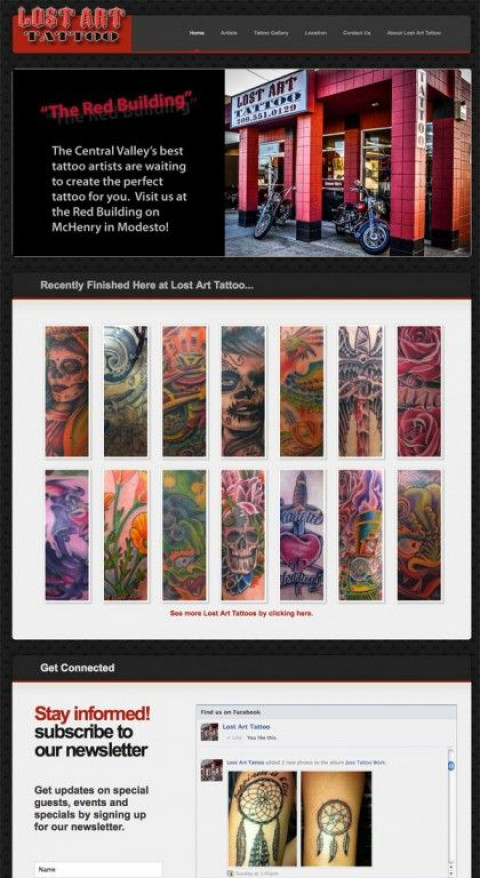Image resolution: width=480 pixels, height=878 pixels.
Task: Go to the Home menu item
Action: coord(197,33)
